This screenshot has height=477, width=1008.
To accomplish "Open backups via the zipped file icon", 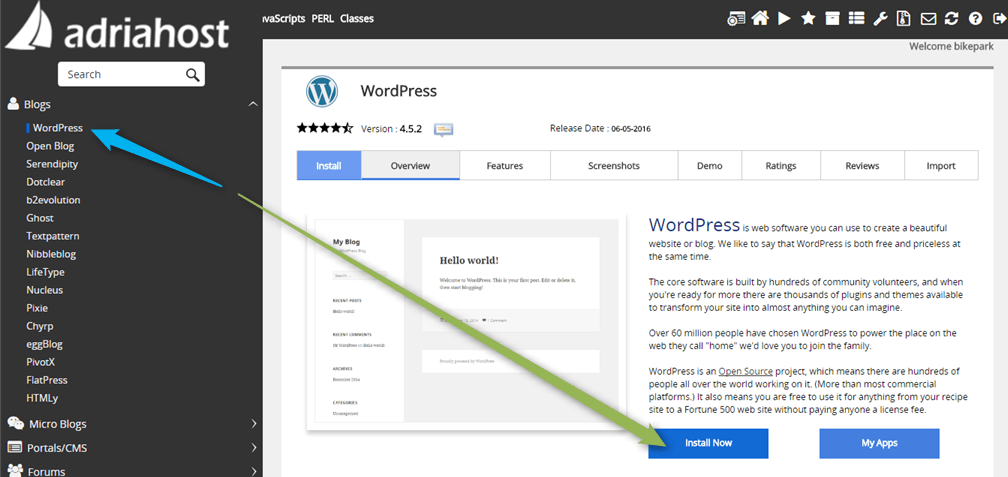I will pos(904,19).
